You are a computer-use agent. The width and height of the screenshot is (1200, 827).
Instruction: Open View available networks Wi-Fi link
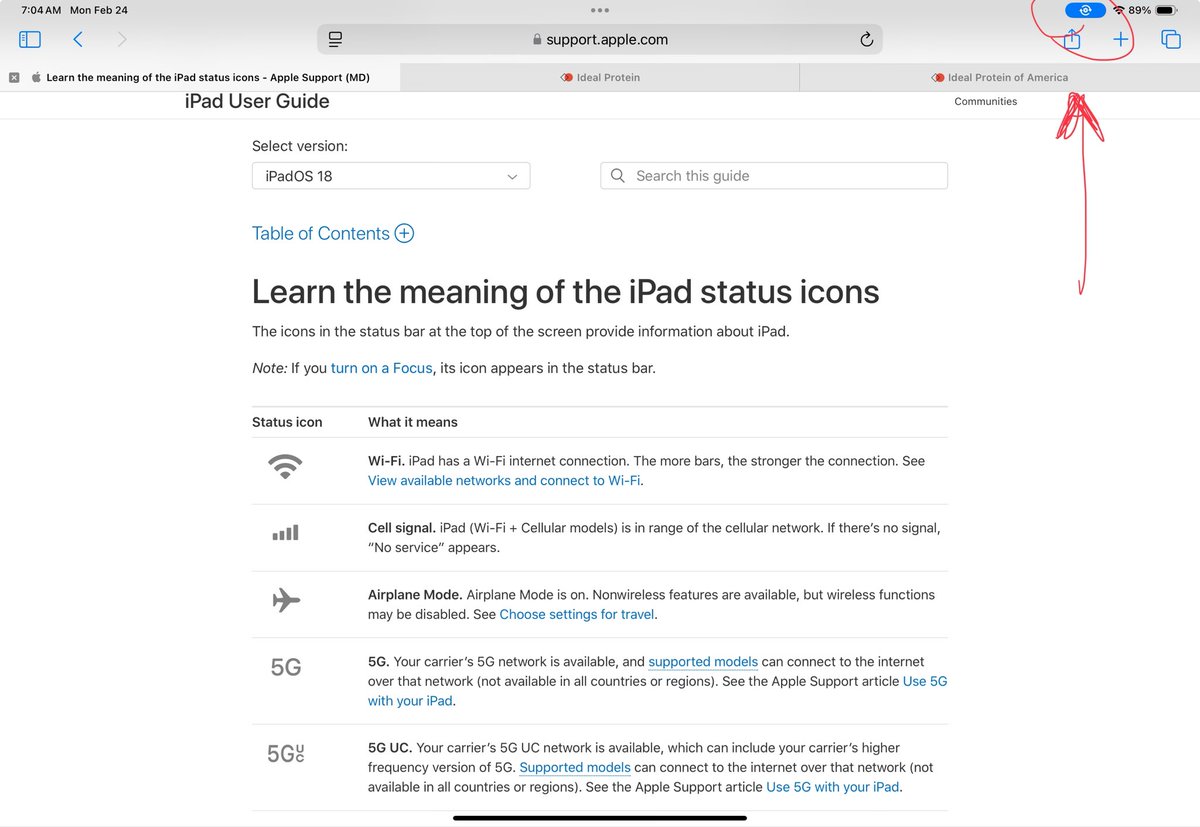[504, 480]
